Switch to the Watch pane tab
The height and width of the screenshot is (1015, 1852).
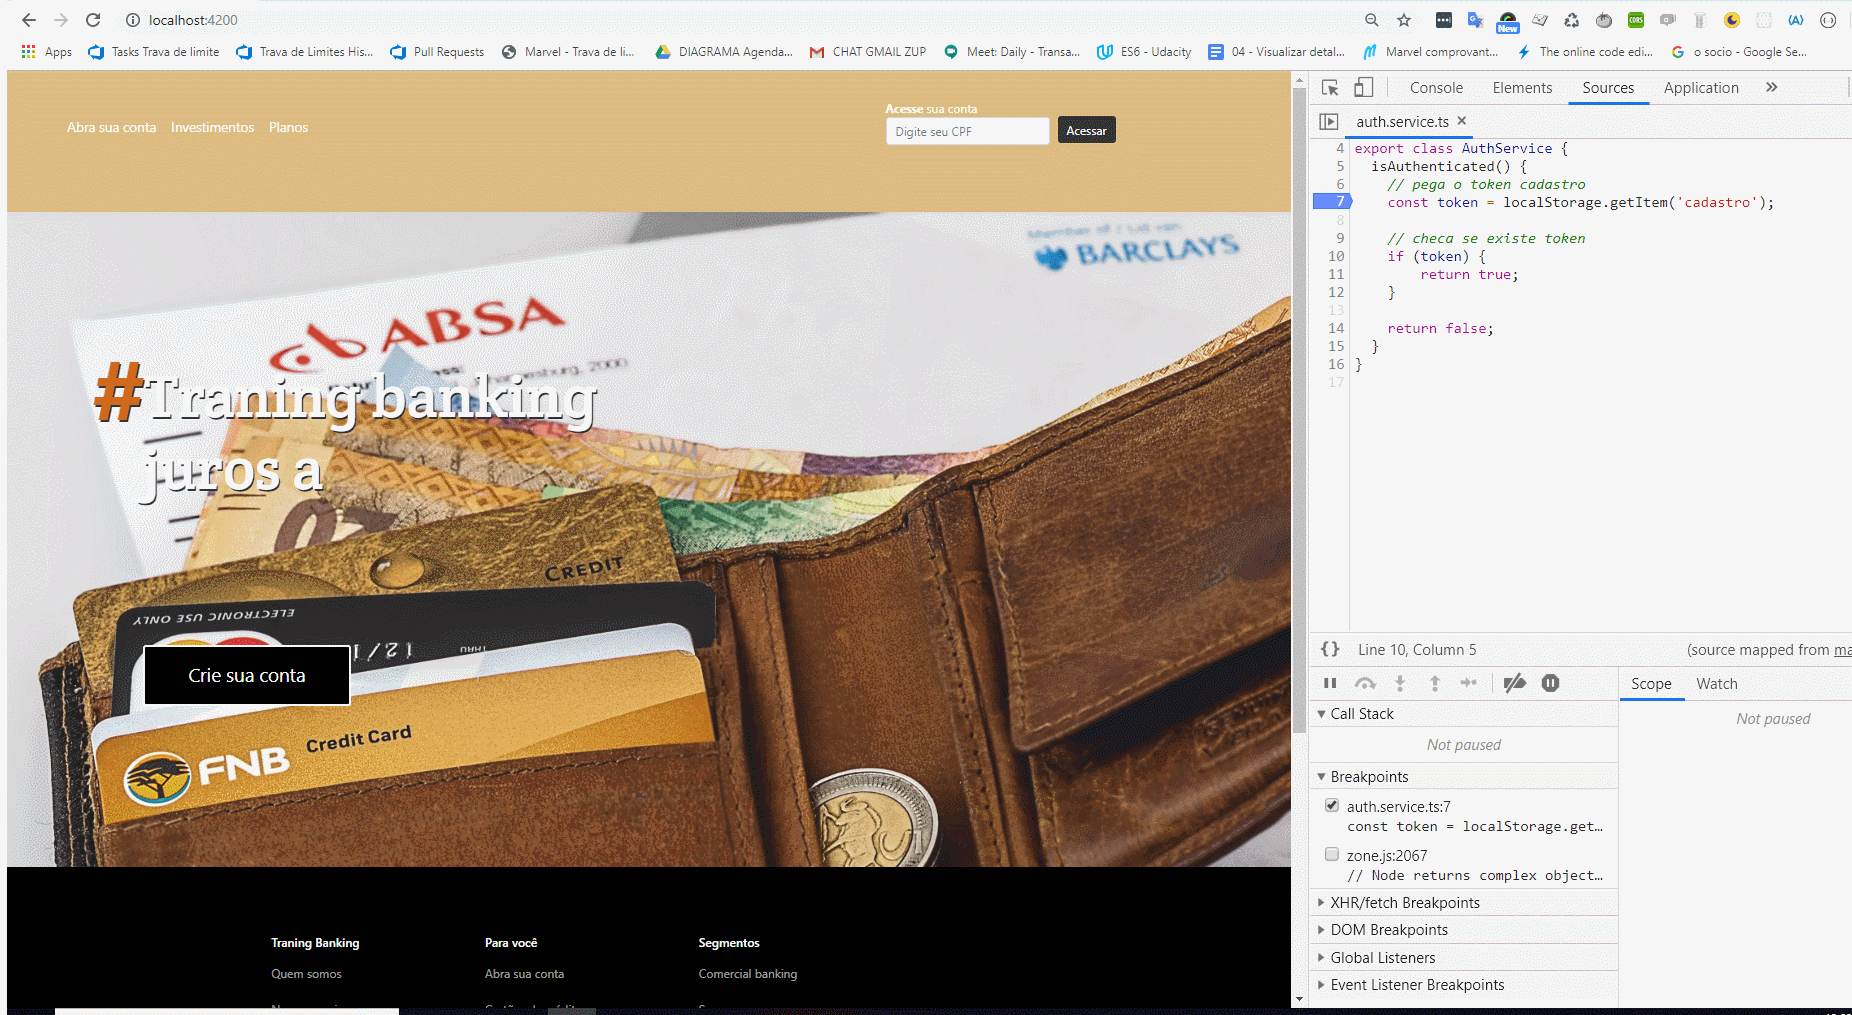point(1717,684)
